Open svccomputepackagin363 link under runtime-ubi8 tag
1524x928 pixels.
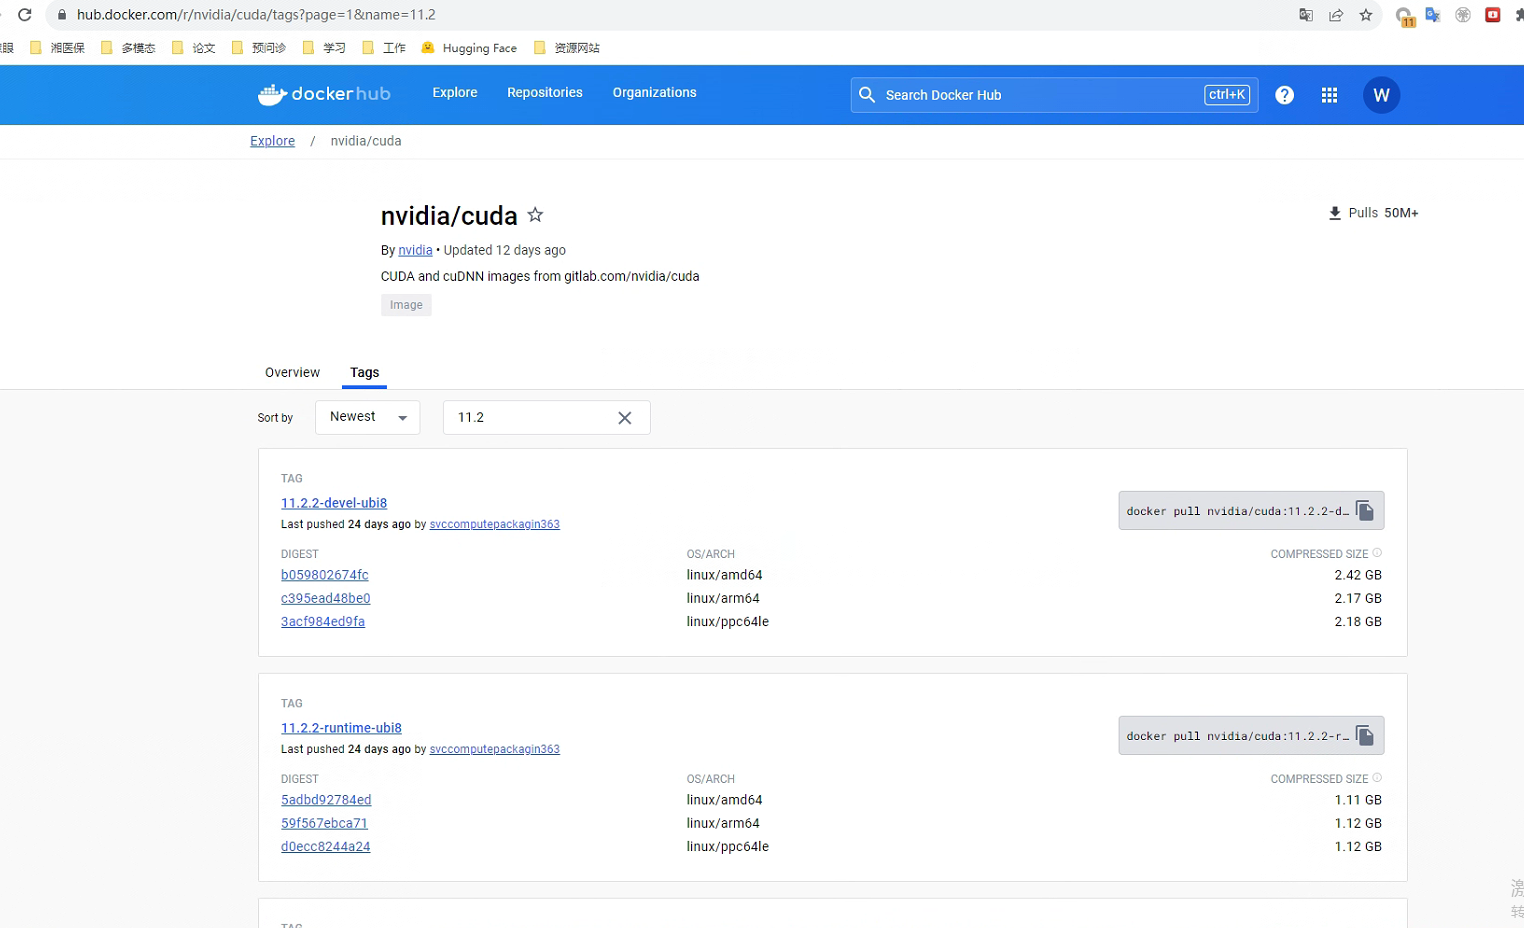(494, 749)
